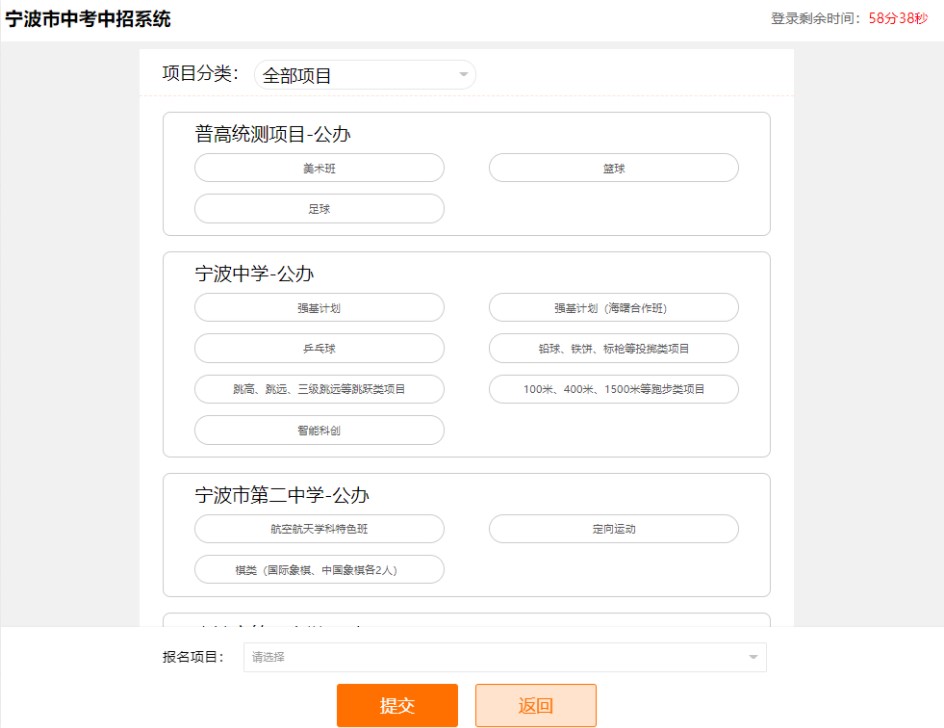Choose 强基计划 (海曙合作班) option
The image size is (944, 728).
[x=613, y=308]
